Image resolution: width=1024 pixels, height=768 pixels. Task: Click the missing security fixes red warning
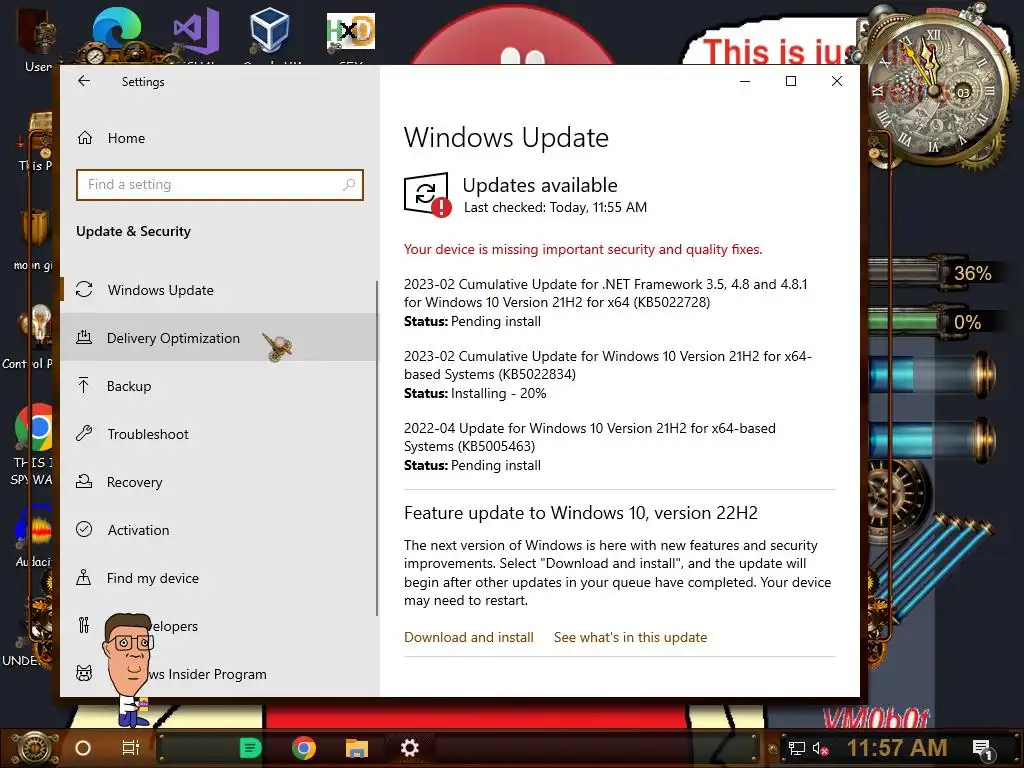point(583,249)
